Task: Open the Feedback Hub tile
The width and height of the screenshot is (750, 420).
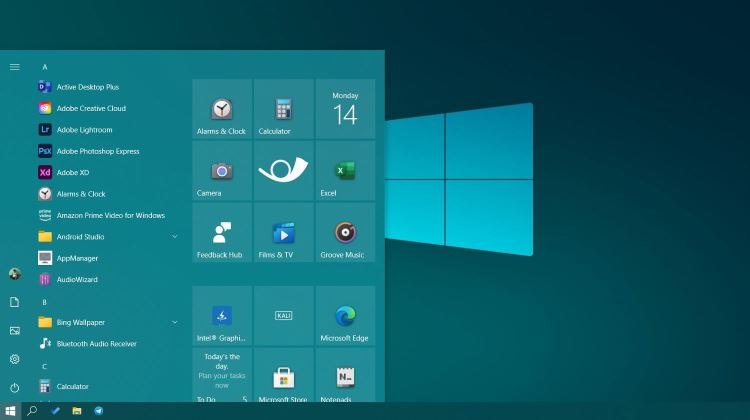Action: pos(222,232)
